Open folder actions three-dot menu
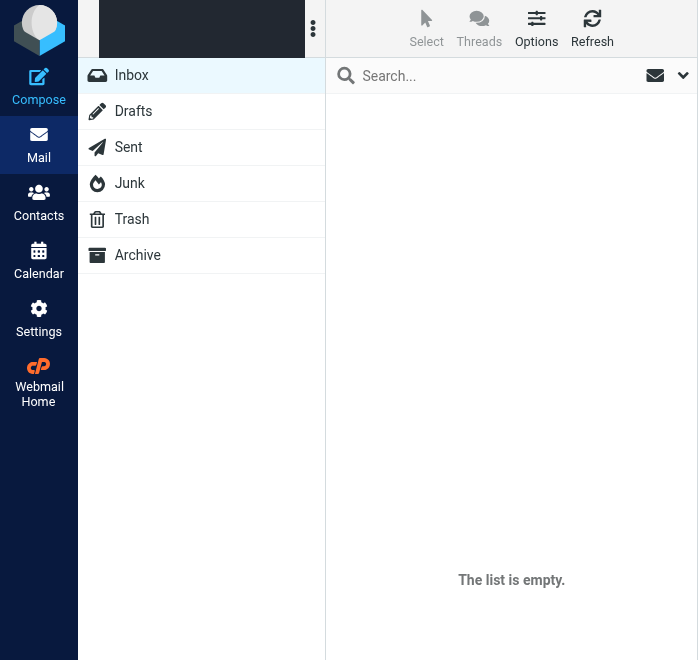The width and height of the screenshot is (698, 660). (313, 28)
